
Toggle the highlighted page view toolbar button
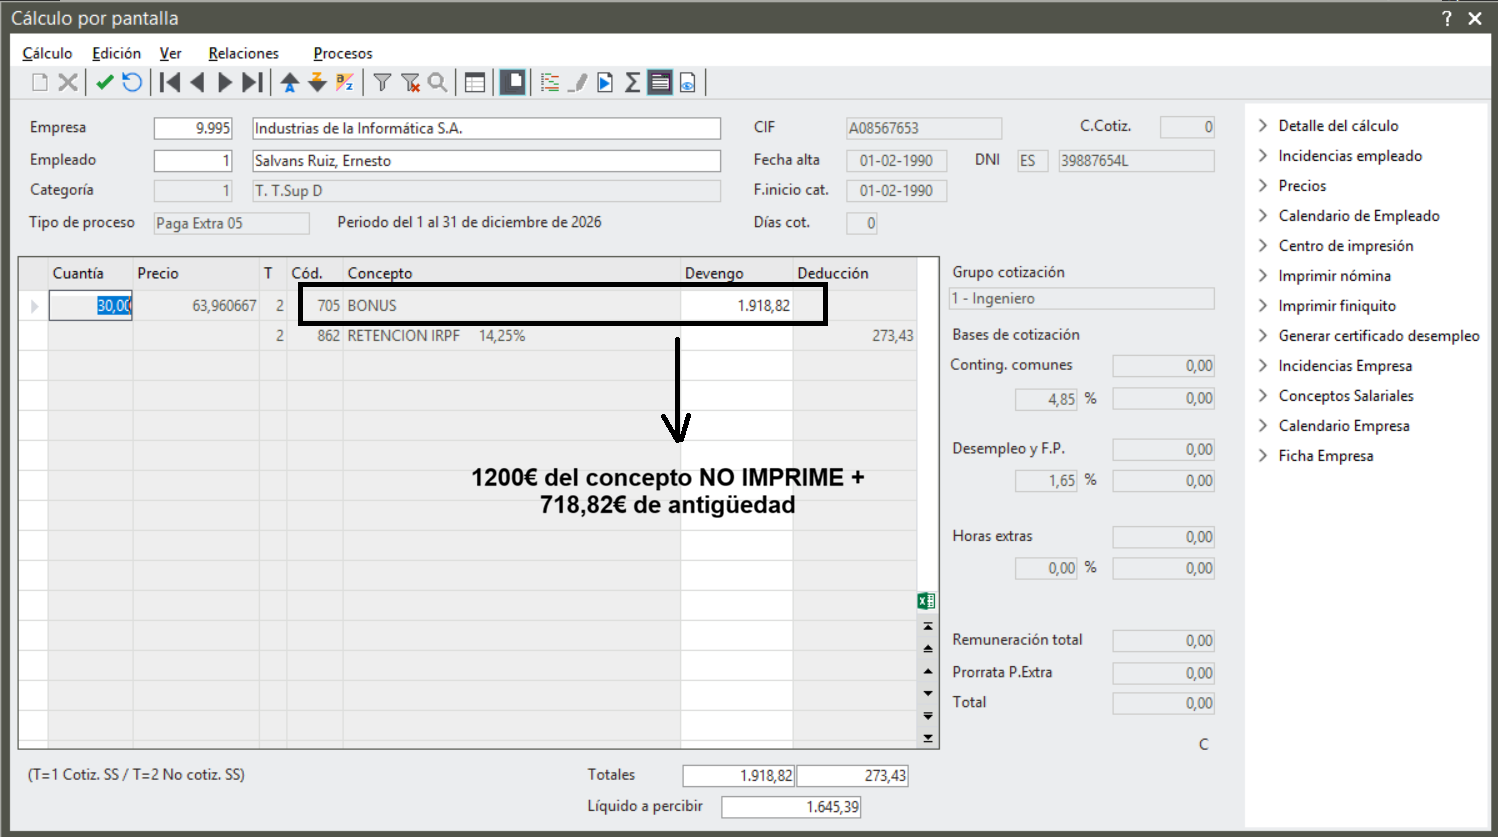(x=513, y=83)
